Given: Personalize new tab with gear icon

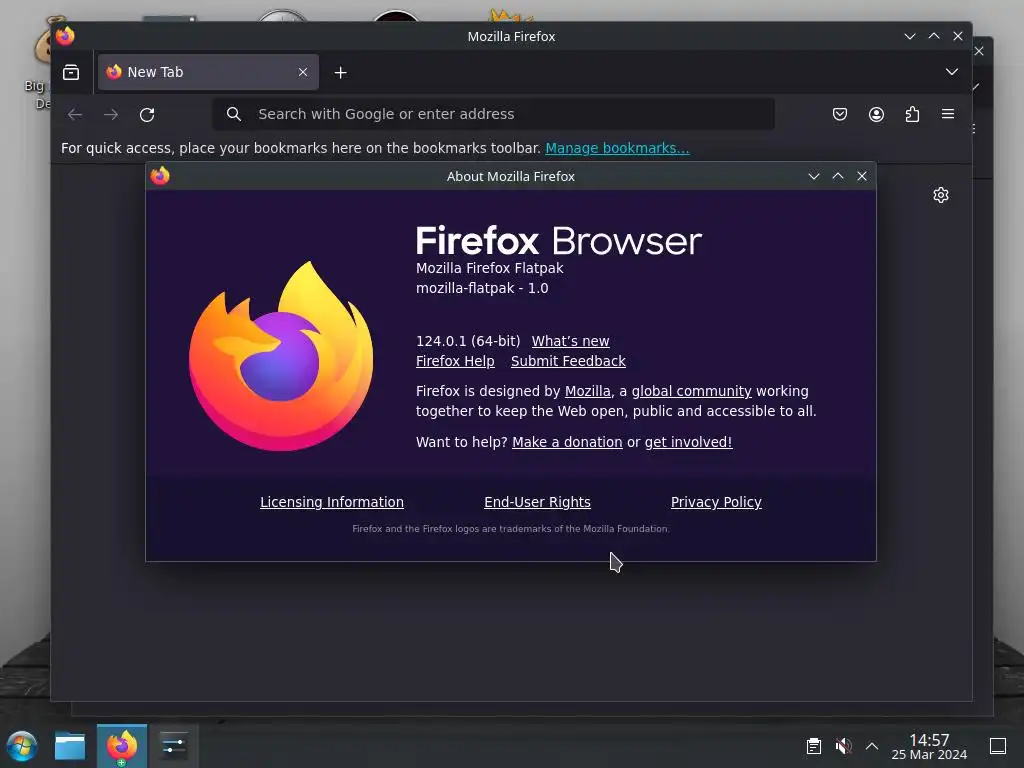Looking at the screenshot, I should click(940, 195).
